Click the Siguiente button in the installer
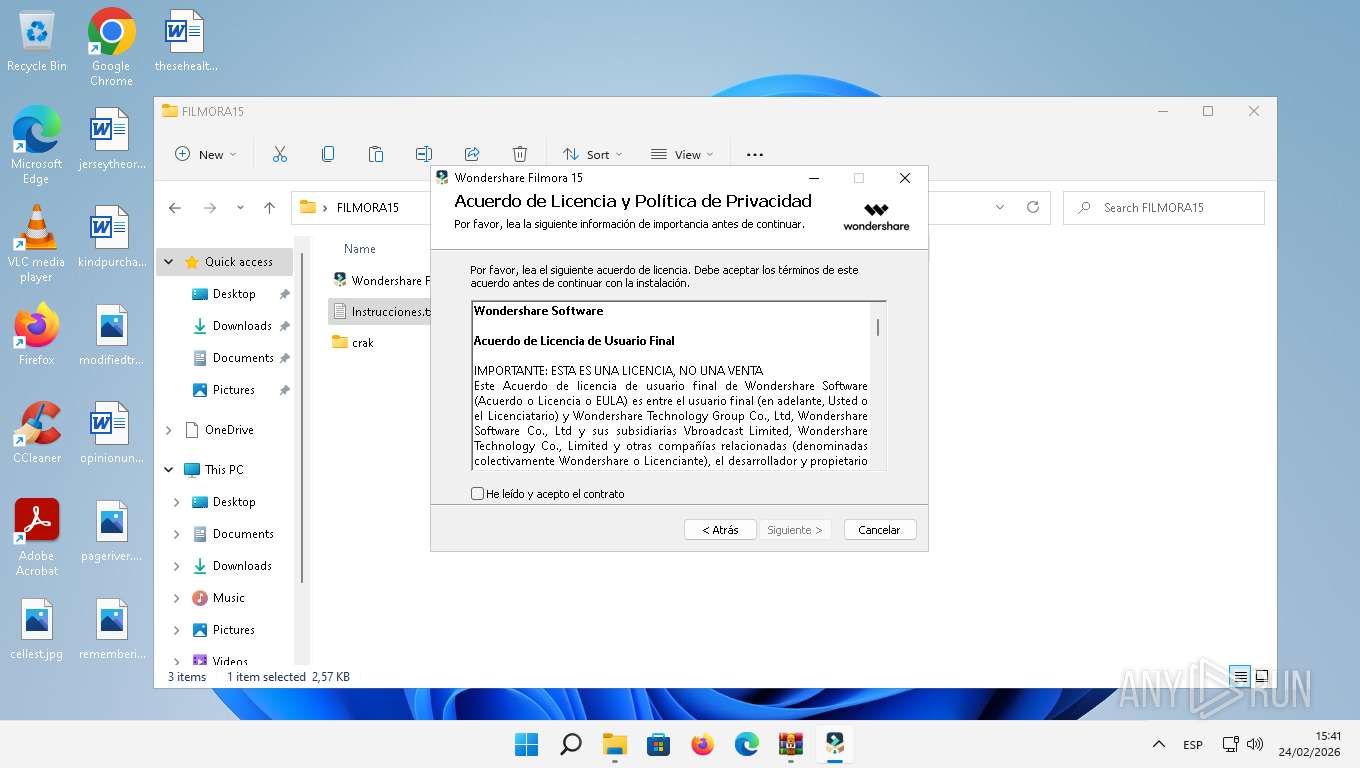The height and width of the screenshot is (768, 1360). pyautogui.click(x=794, y=530)
